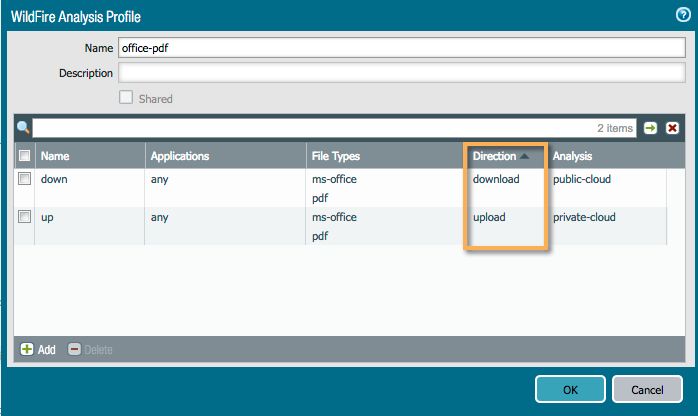Viewport: 698px width, 416px height.
Task: Focus the rule list search box
Action: [310, 128]
